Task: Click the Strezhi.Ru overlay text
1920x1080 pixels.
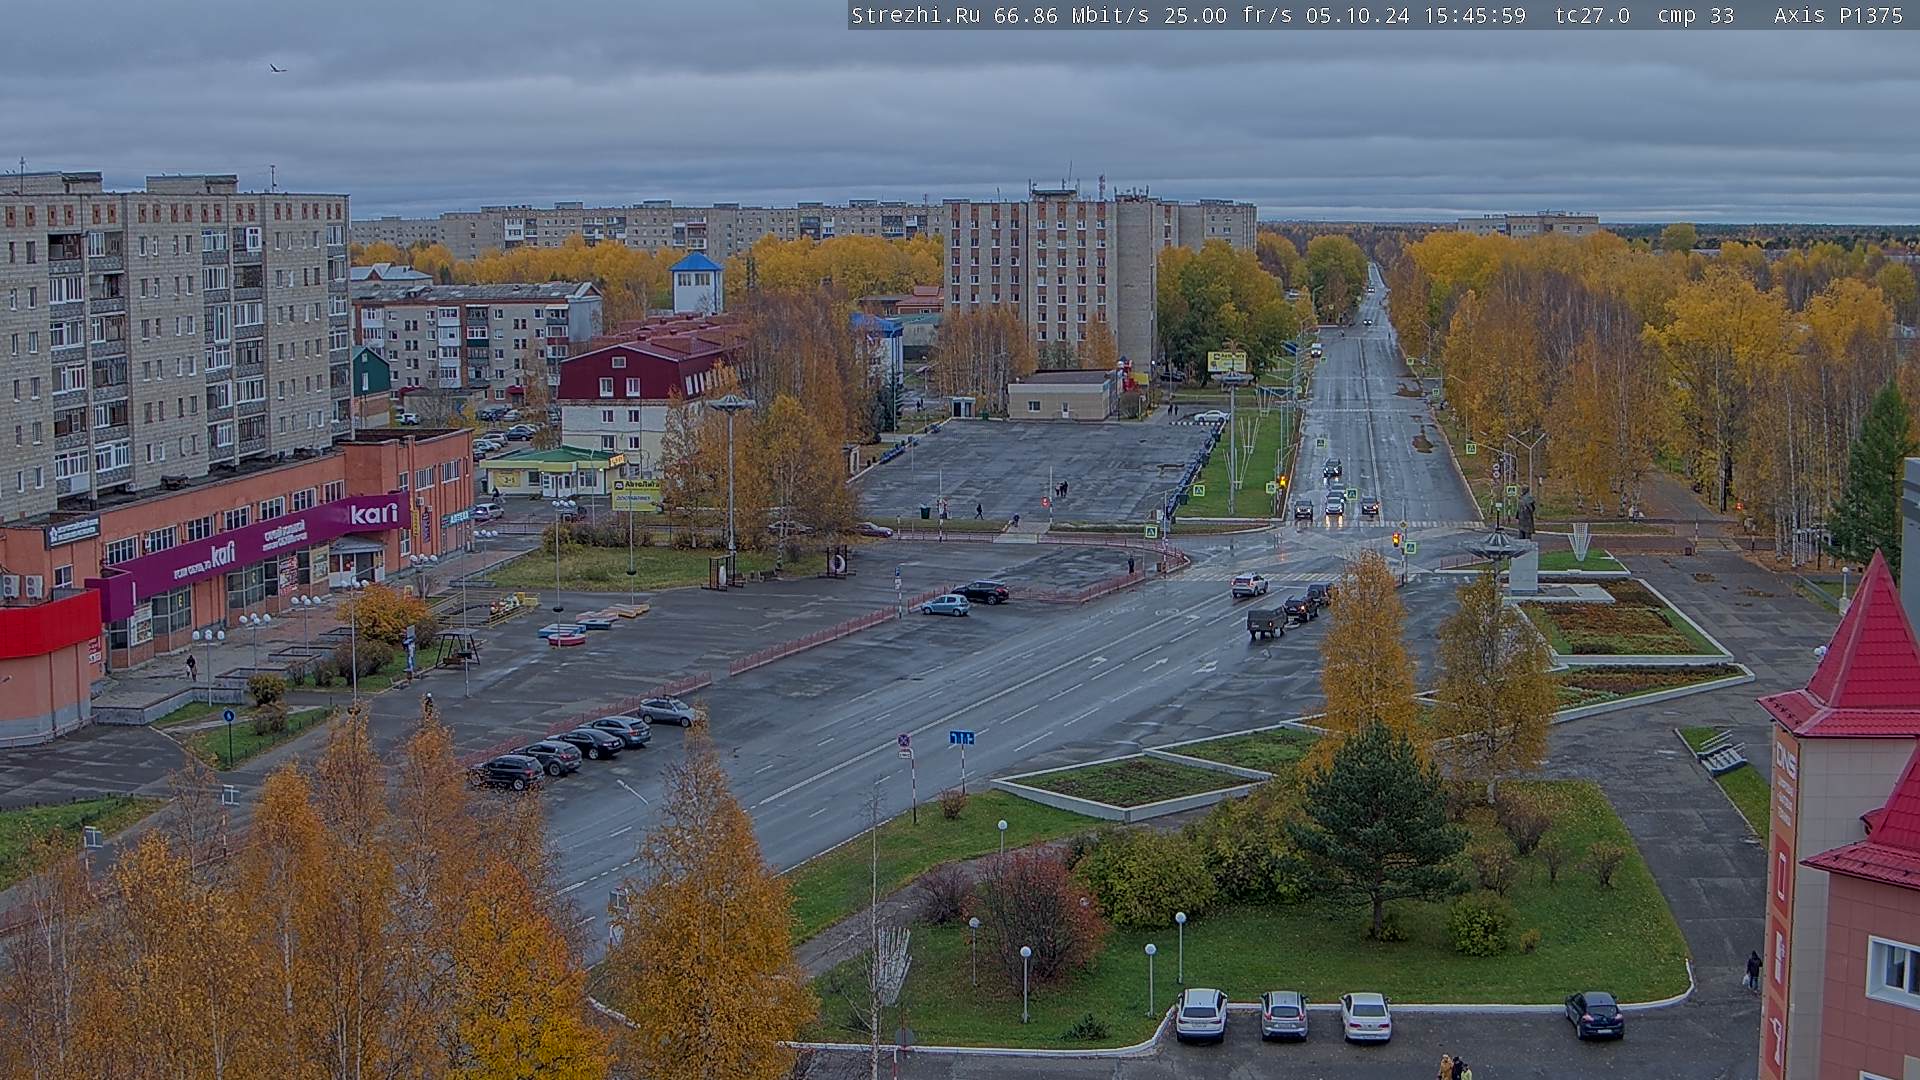Action: (915, 15)
